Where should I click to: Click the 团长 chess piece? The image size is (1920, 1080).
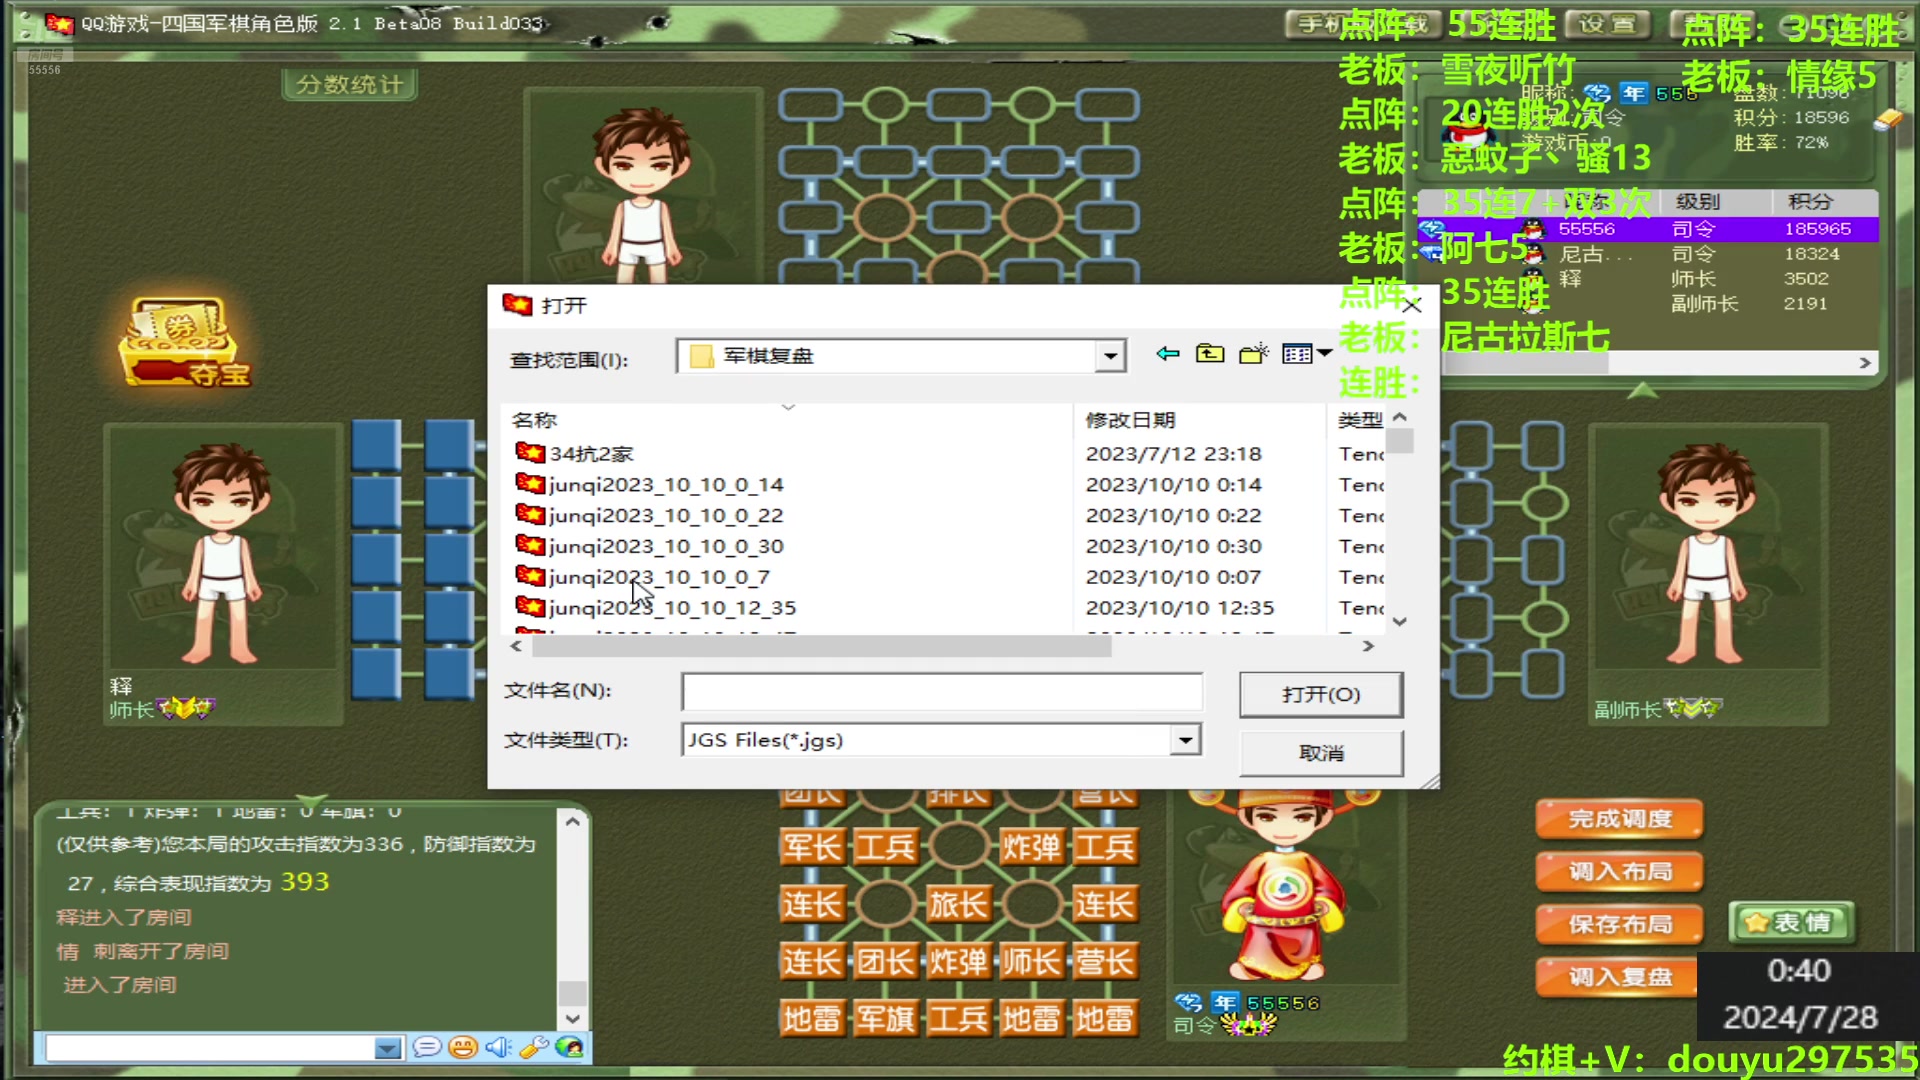coord(885,962)
